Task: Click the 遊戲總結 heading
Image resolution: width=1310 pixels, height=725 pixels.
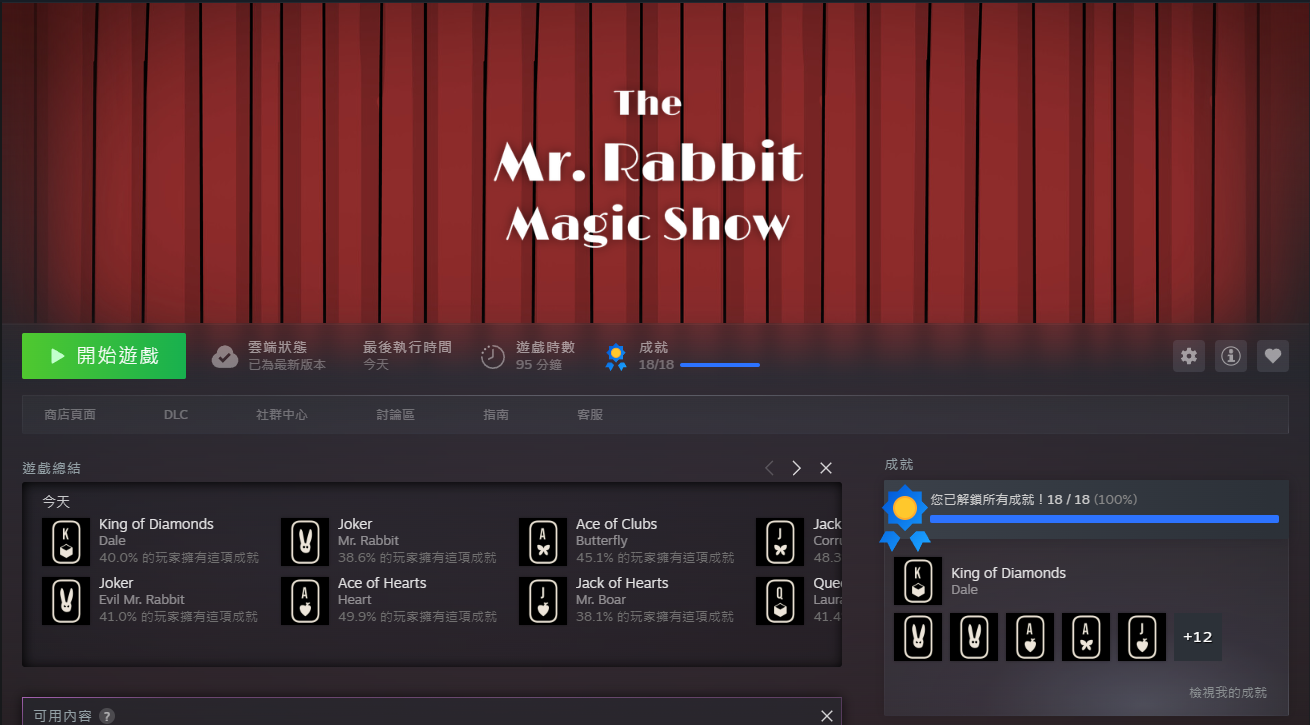Action: [x=52, y=468]
